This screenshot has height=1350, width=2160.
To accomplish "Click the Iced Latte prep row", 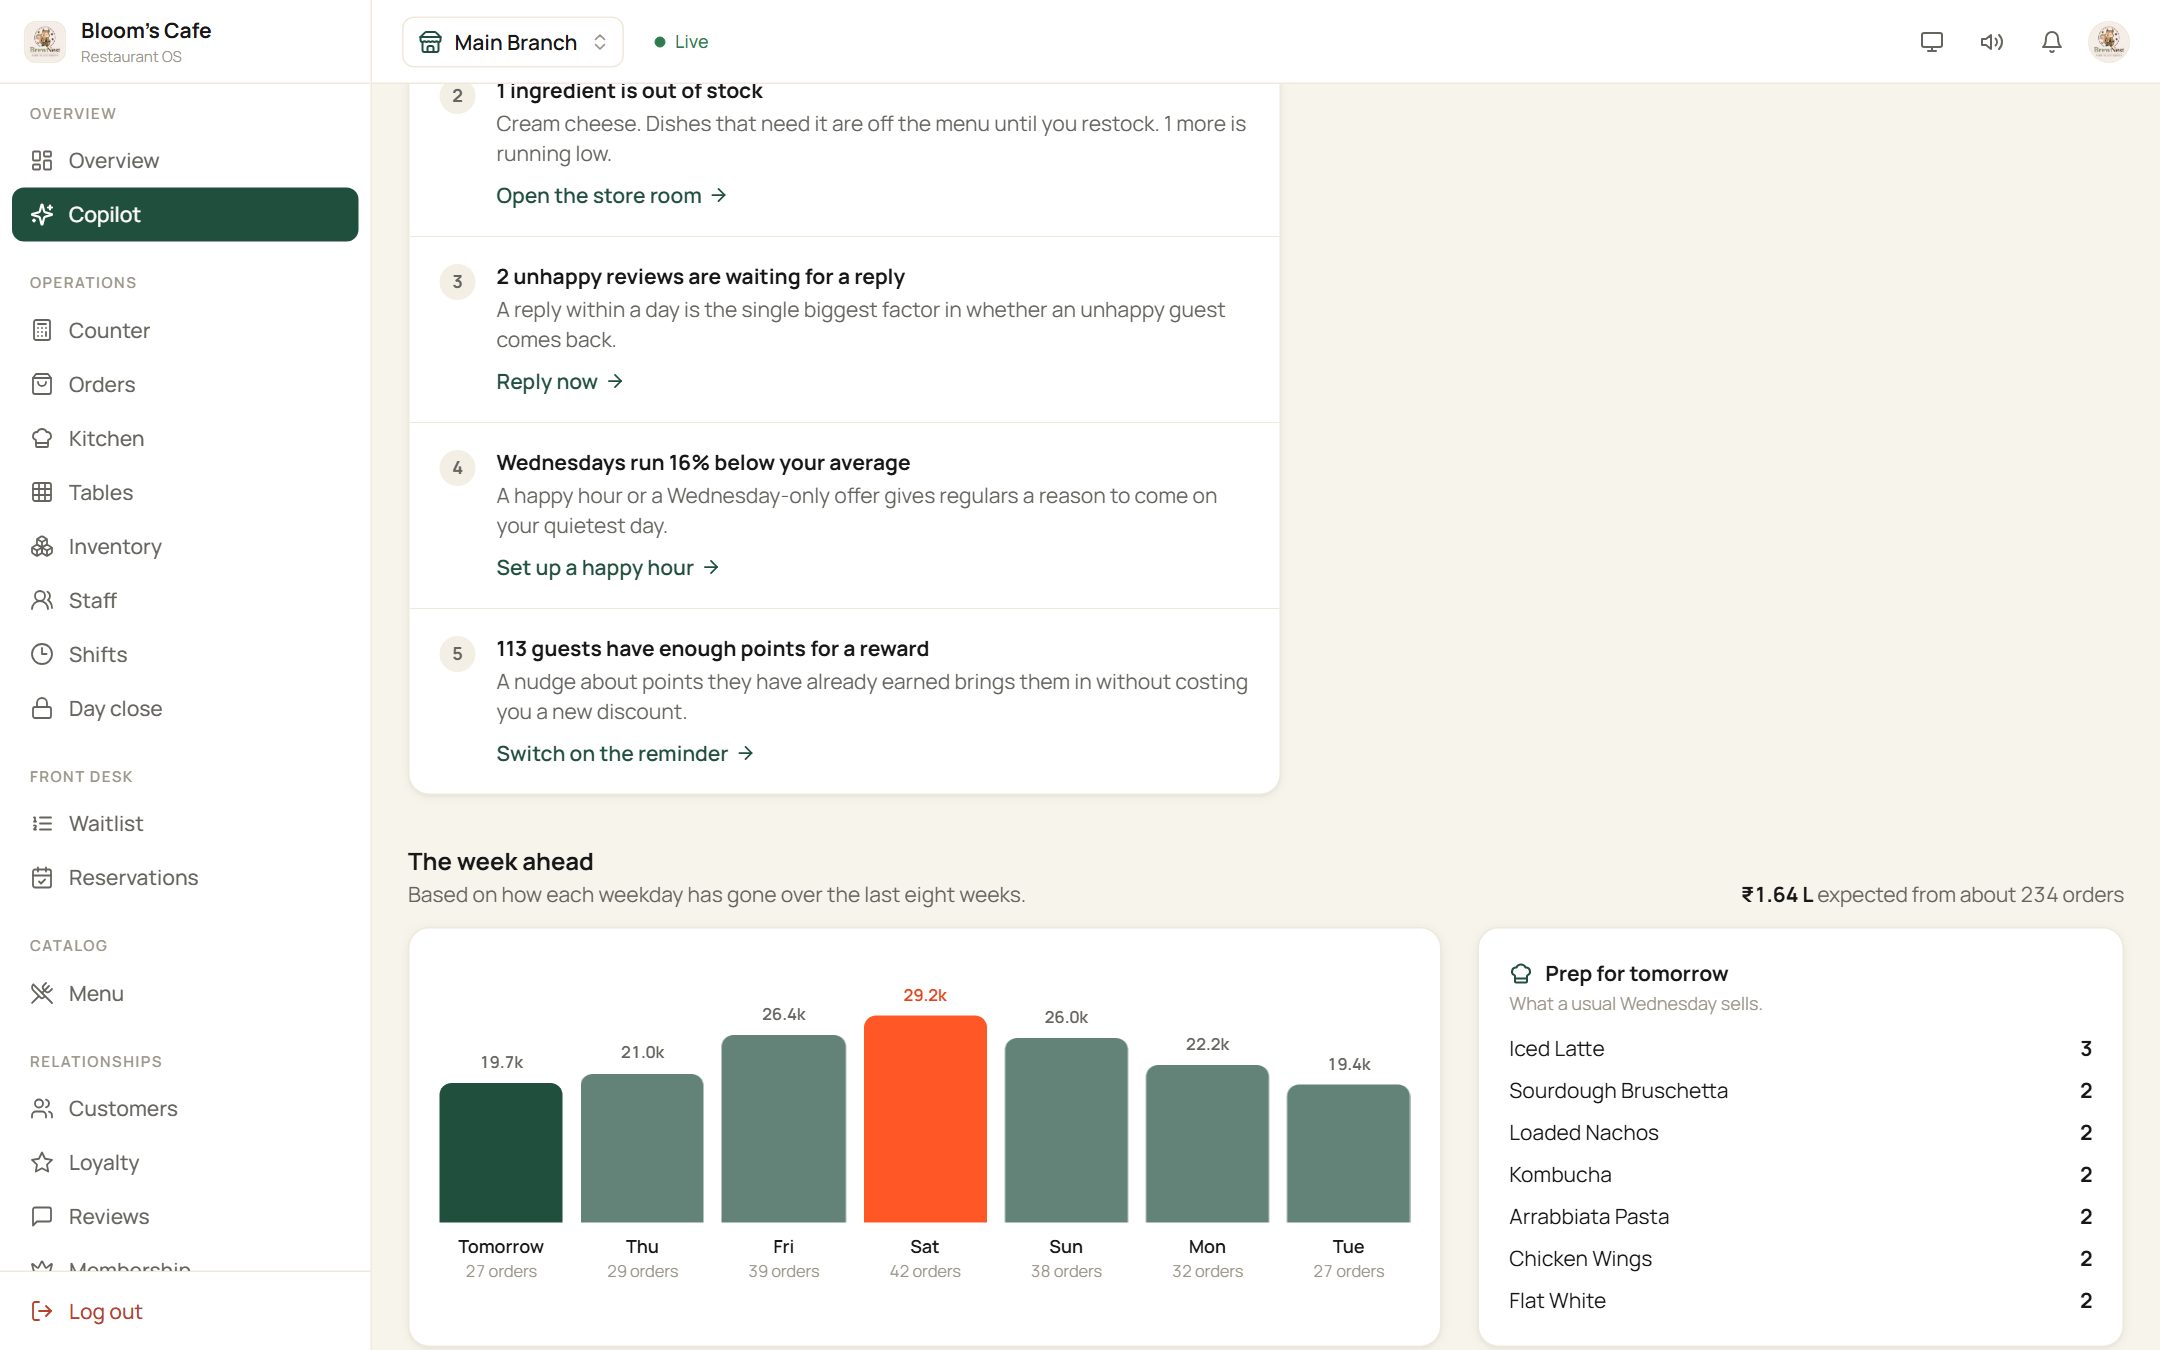I will (x=1800, y=1049).
